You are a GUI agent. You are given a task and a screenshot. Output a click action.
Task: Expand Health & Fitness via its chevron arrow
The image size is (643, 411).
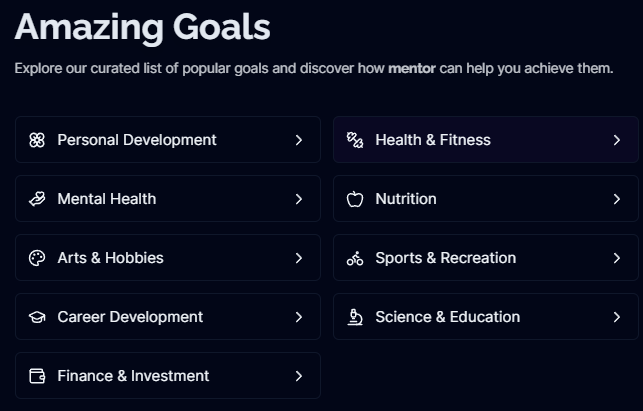click(616, 140)
